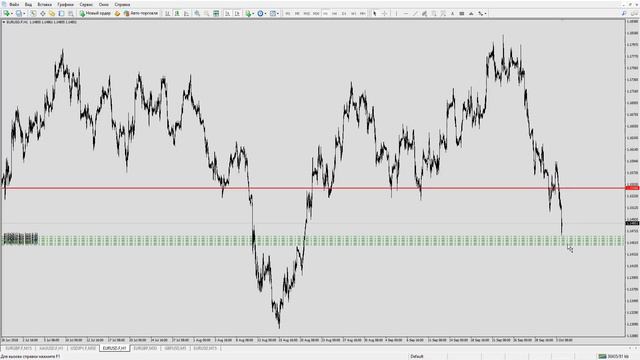Open the Вид menu
640x360 pixels.
(x=28, y=4)
